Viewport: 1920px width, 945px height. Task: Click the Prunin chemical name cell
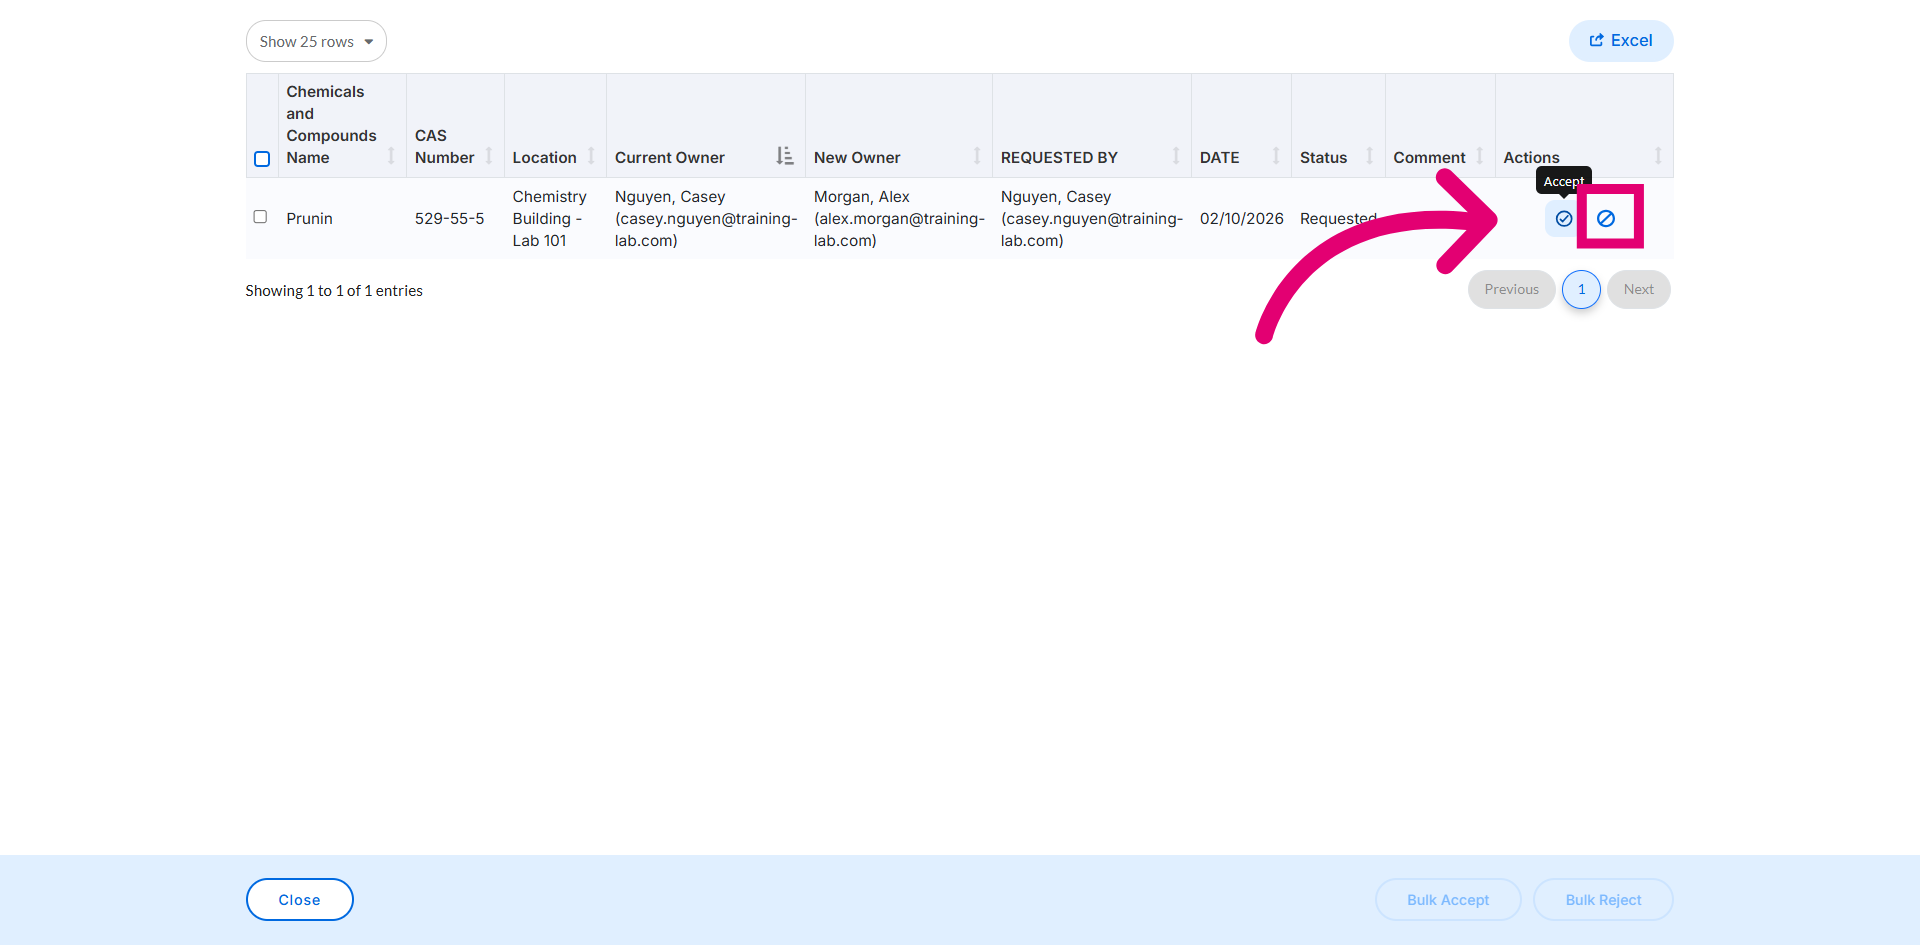[x=342, y=218]
